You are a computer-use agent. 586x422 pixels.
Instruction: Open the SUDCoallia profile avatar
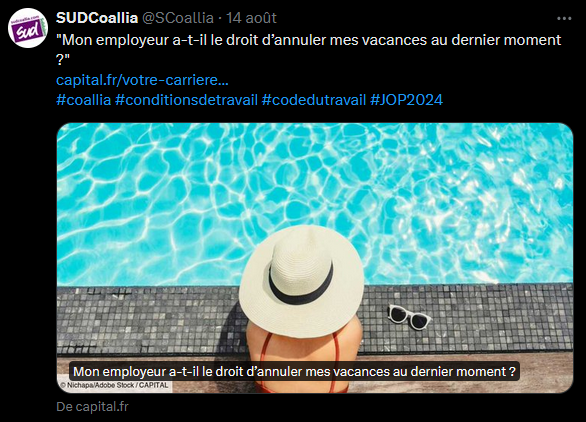tap(28, 28)
